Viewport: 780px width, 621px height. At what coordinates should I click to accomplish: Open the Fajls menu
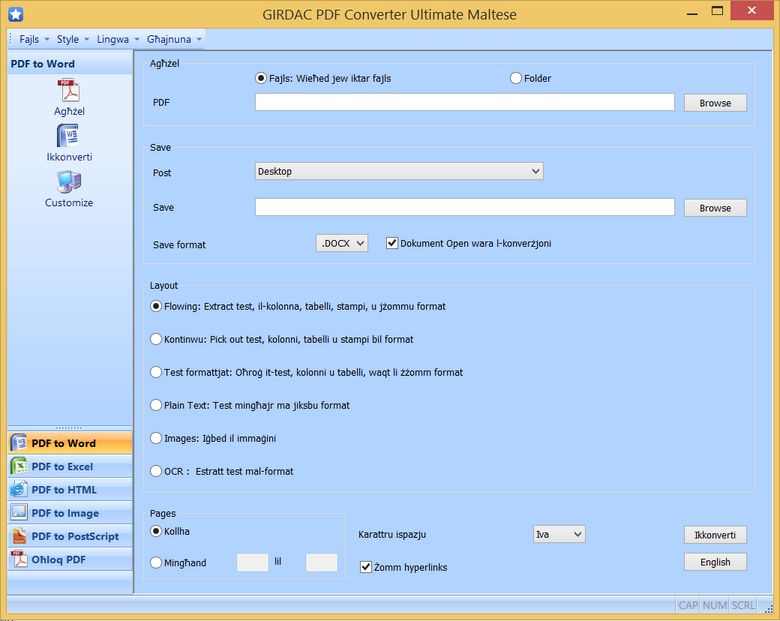tap(29, 39)
